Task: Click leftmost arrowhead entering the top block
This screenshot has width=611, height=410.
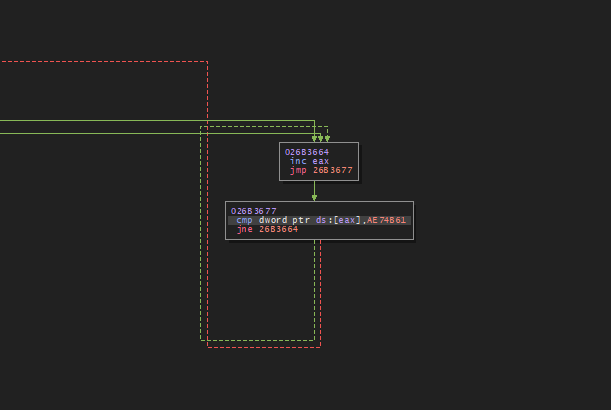Action: pyautogui.click(x=314, y=138)
